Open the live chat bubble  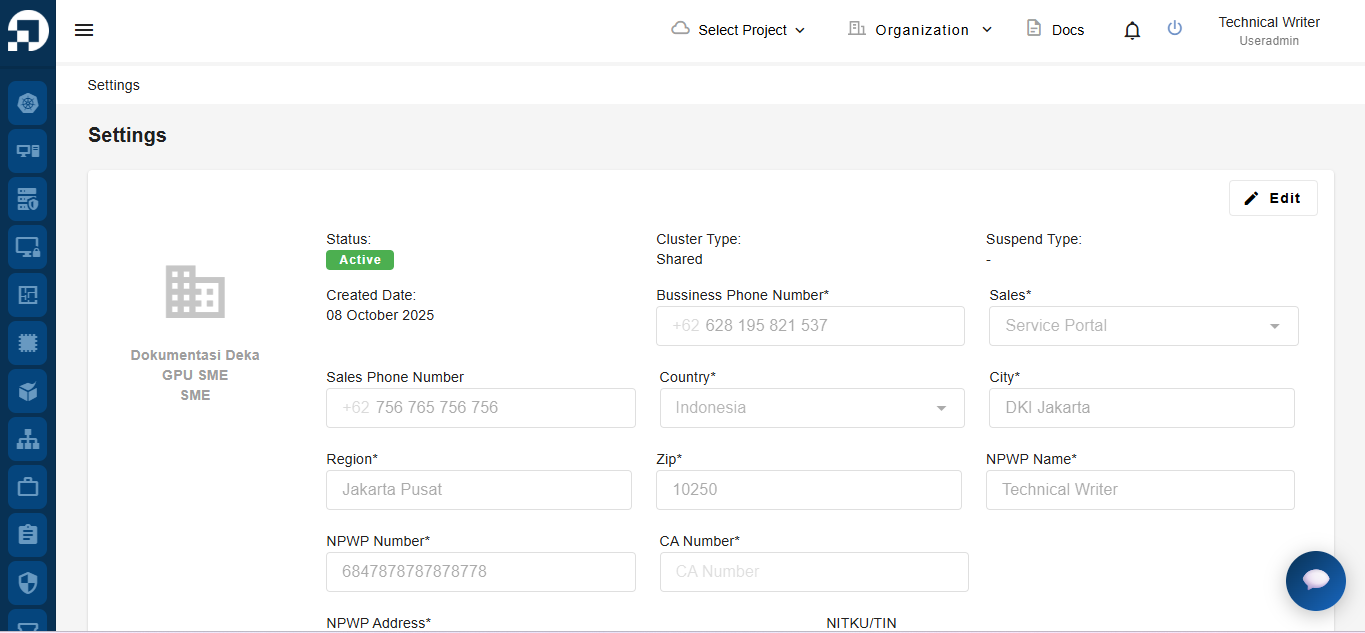tap(1315, 580)
